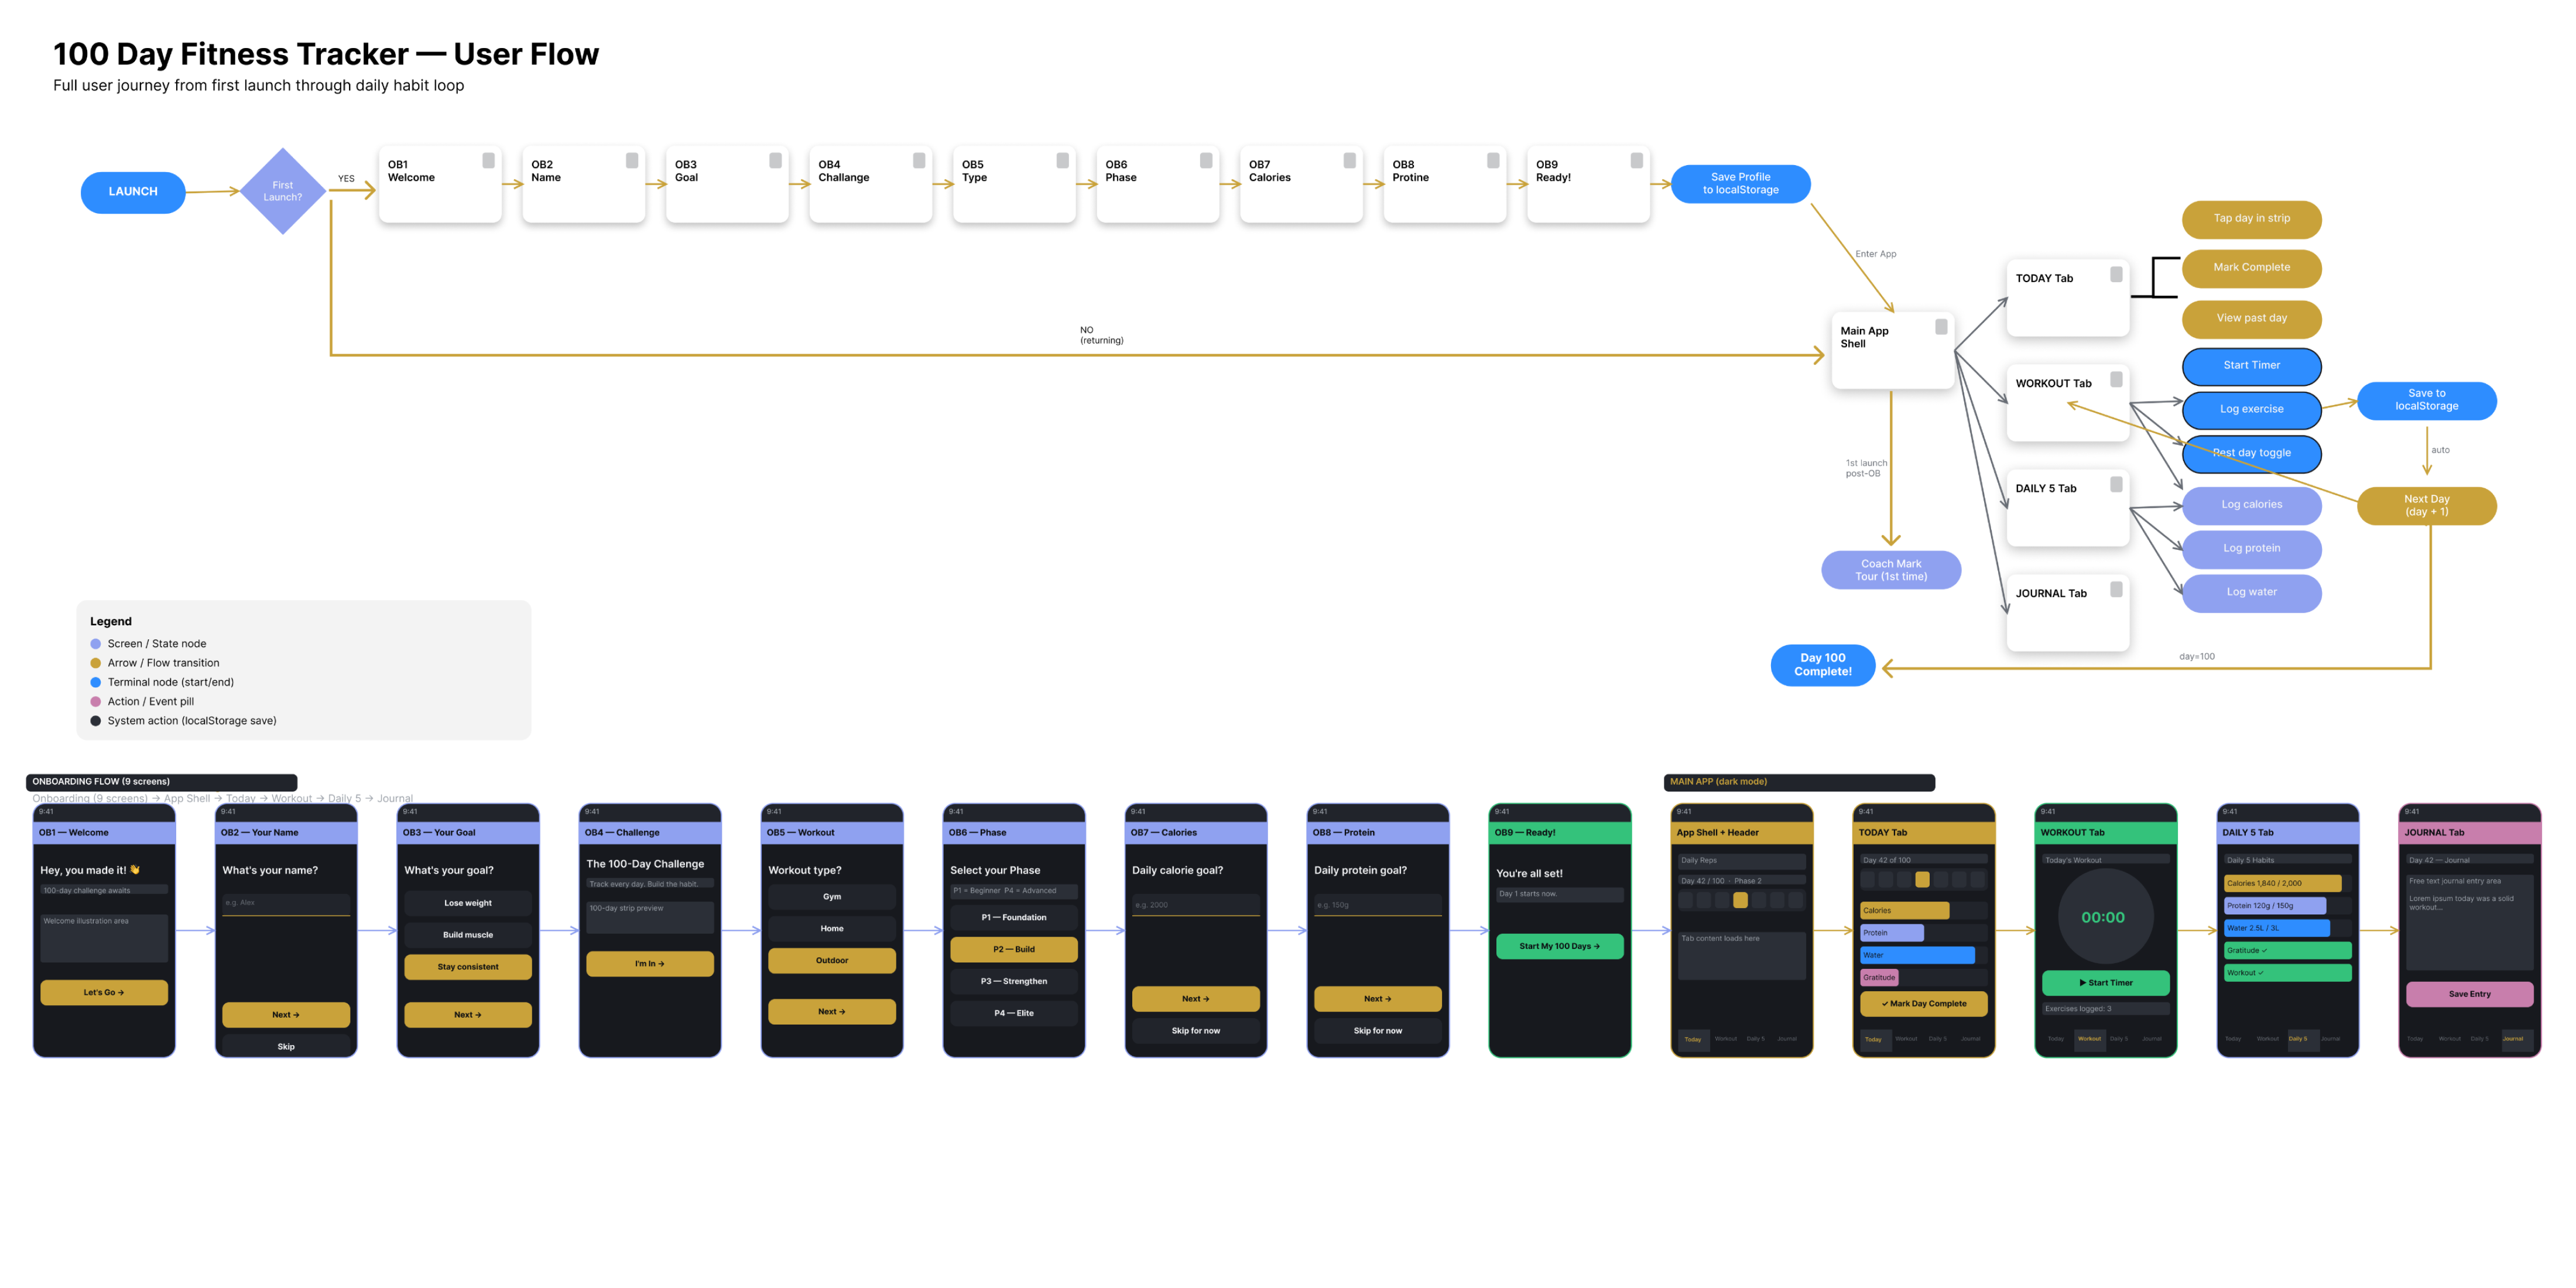This screenshot has width=2576, height=1288.
Task: Click the gray icon in TODAY Tab flow card
Action: (x=2116, y=274)
